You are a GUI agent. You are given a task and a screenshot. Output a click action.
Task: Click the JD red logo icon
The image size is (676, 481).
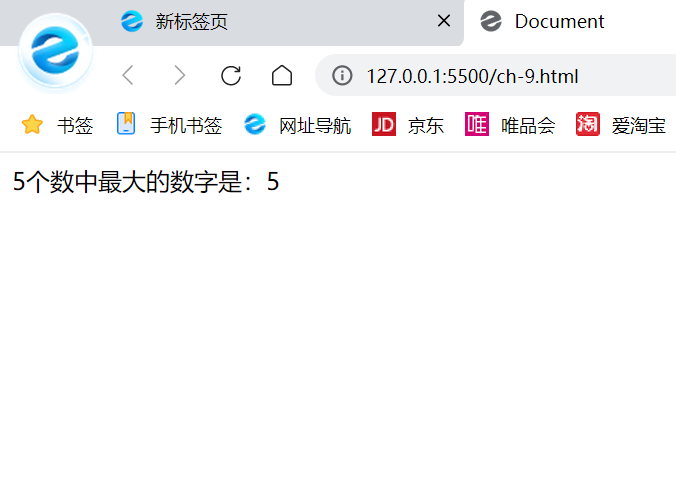[x=384, y=124]
